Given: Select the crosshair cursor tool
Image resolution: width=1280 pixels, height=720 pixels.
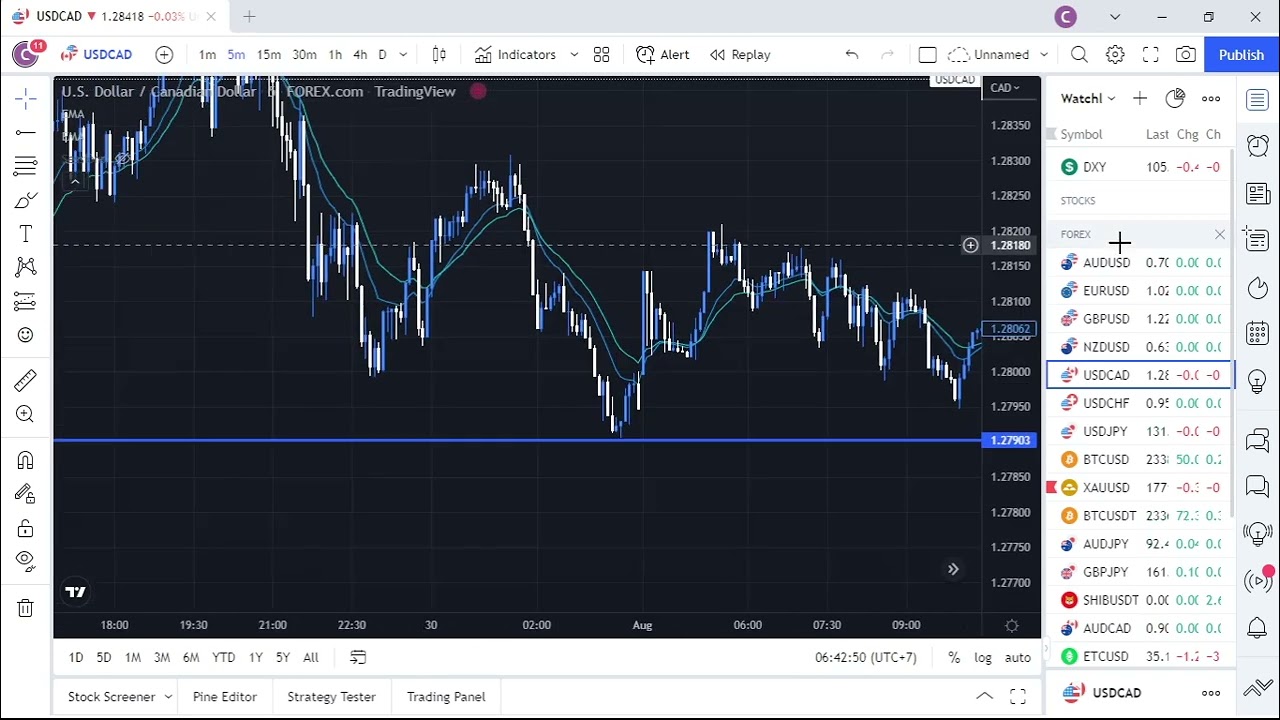Looking at the screenshot, I should coord(26,98).
